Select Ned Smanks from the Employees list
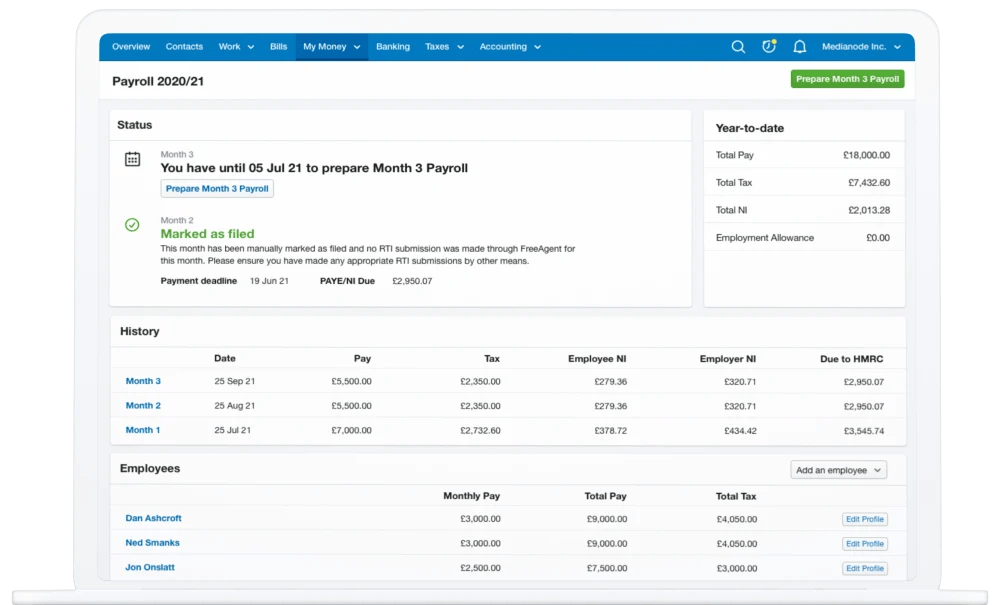The width and height of the screenshot is (1000, 605). 151,543
